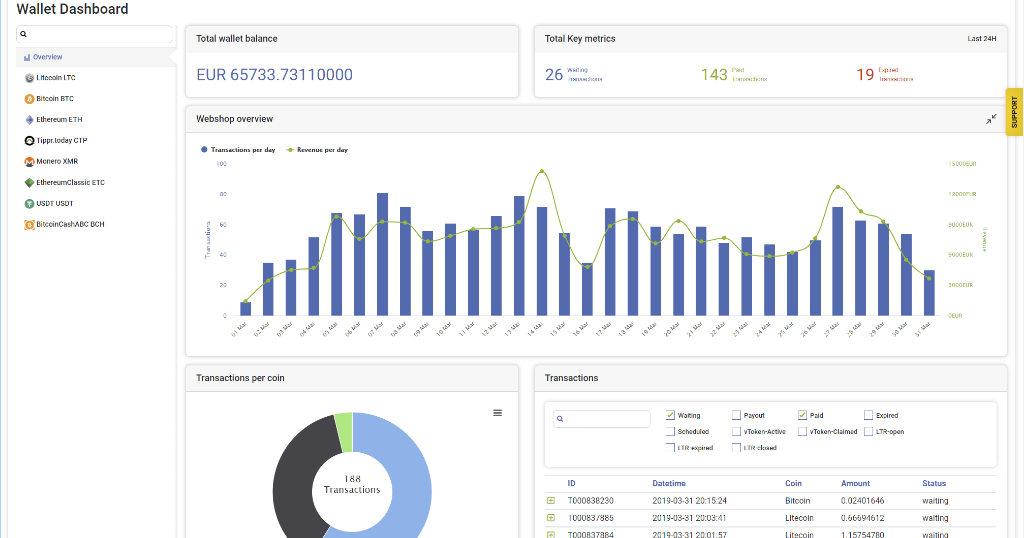
Task: Expand transaction T000837885 details
Action: (x=550, y=518)
